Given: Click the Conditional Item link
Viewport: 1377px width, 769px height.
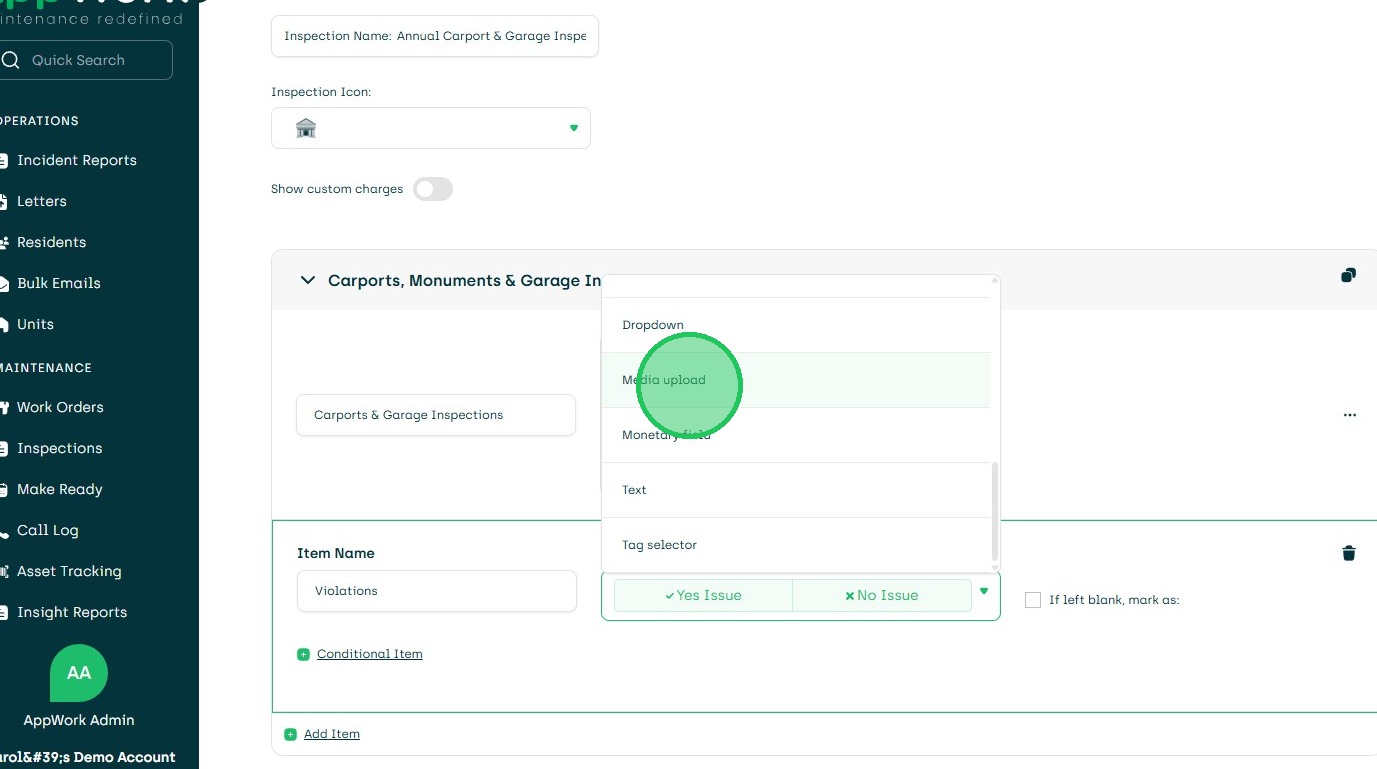Looking at the screenshot, I should pyautogui.click(x=369, y=654).
